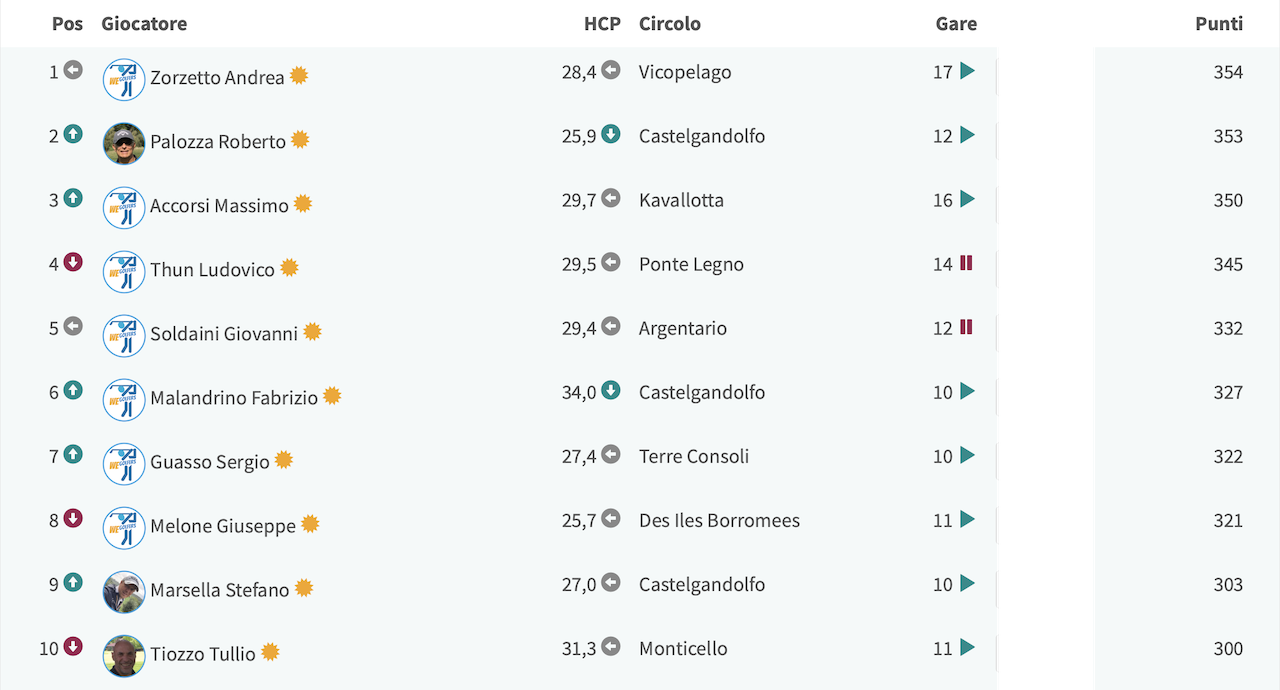
Task: Click the green up arrow at position 2
Action: (73, 134)
